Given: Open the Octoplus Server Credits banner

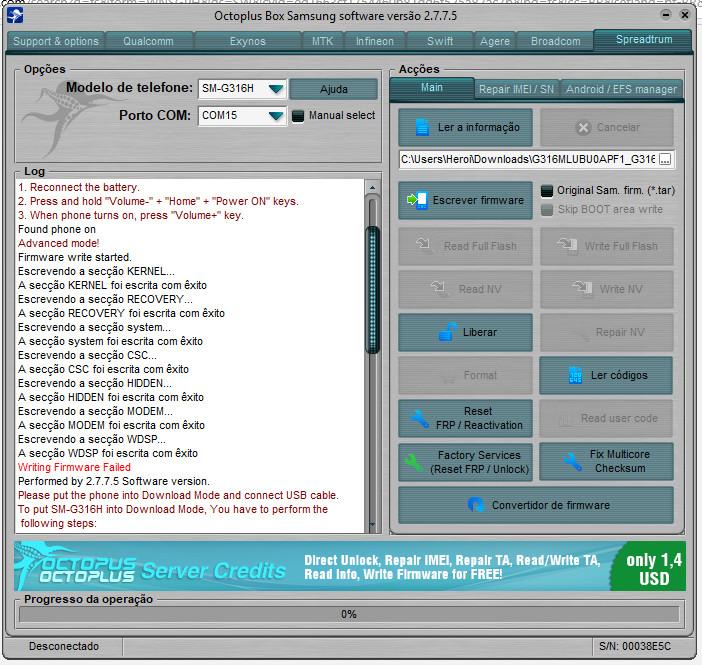Looking at the screenshot, I should tap(349, 566).
